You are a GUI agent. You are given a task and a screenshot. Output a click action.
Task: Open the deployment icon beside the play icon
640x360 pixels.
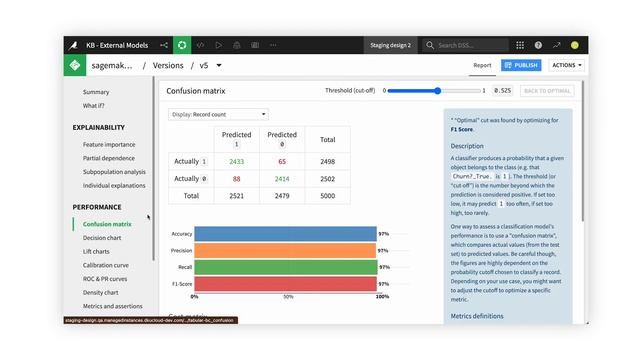(x=237, y=45)
